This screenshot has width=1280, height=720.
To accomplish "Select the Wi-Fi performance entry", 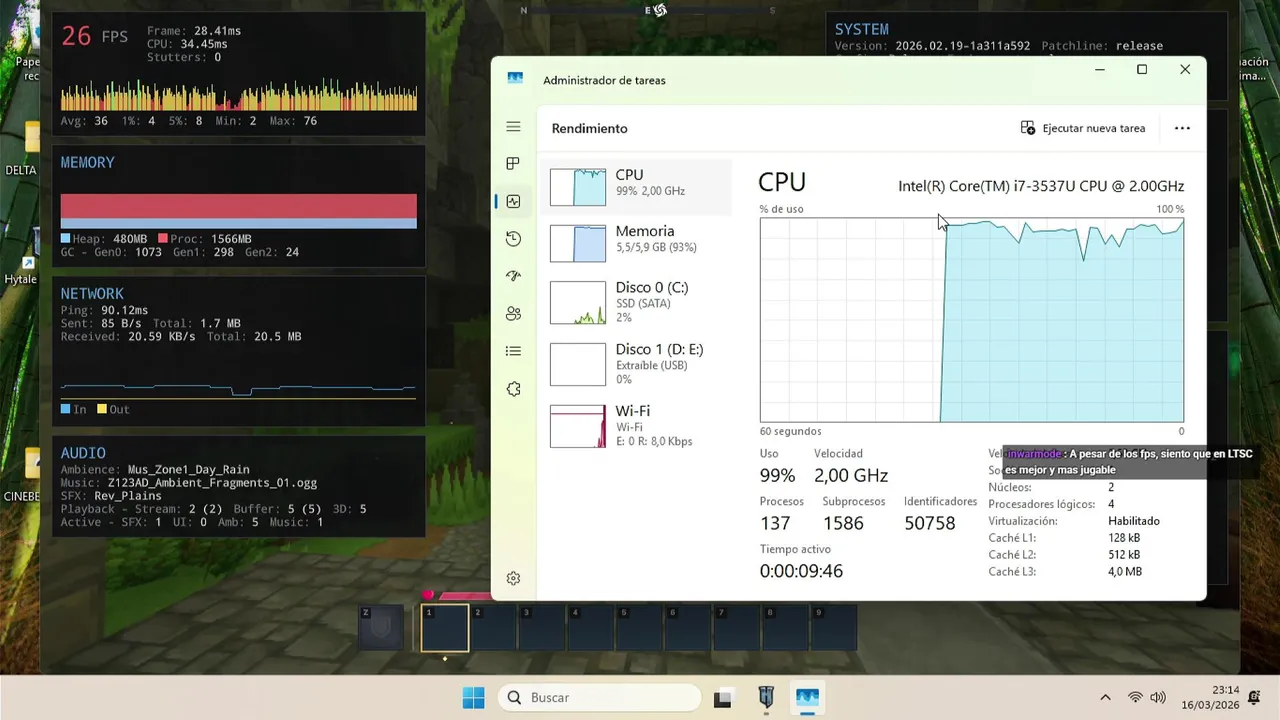I will tap(636, 426).
